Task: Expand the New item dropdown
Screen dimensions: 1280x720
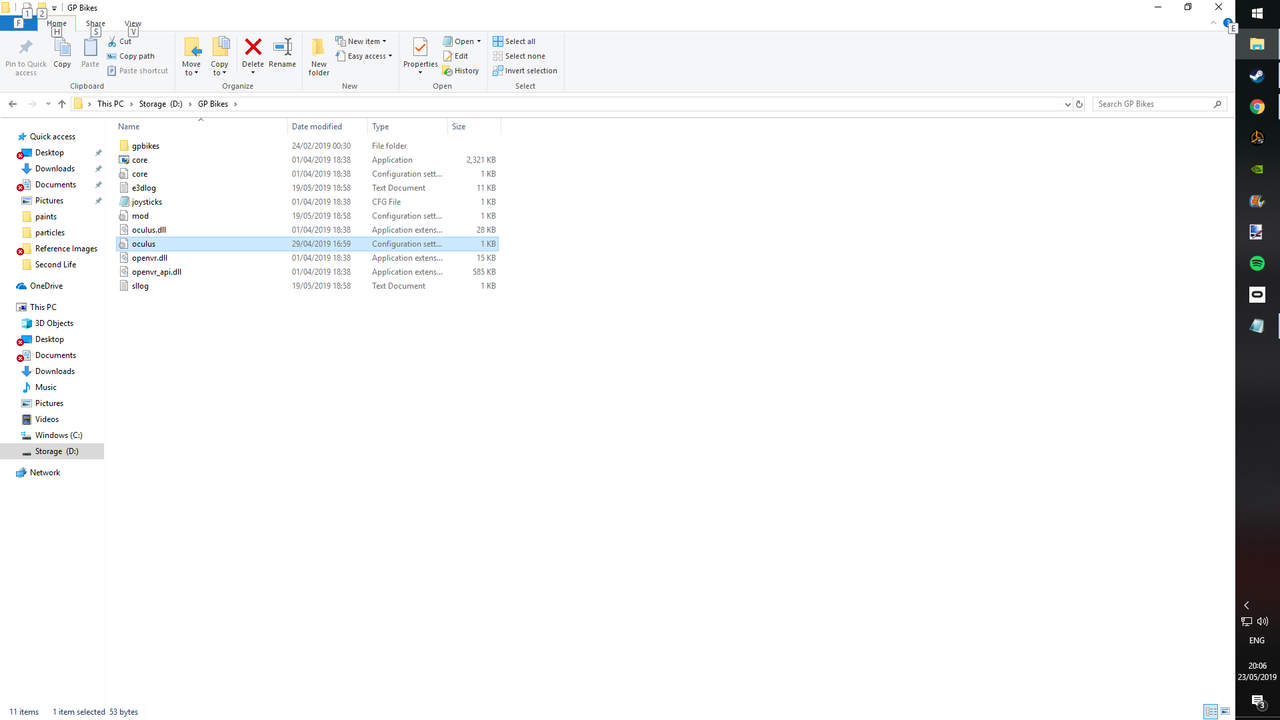Action: click(x=384, y=42)
